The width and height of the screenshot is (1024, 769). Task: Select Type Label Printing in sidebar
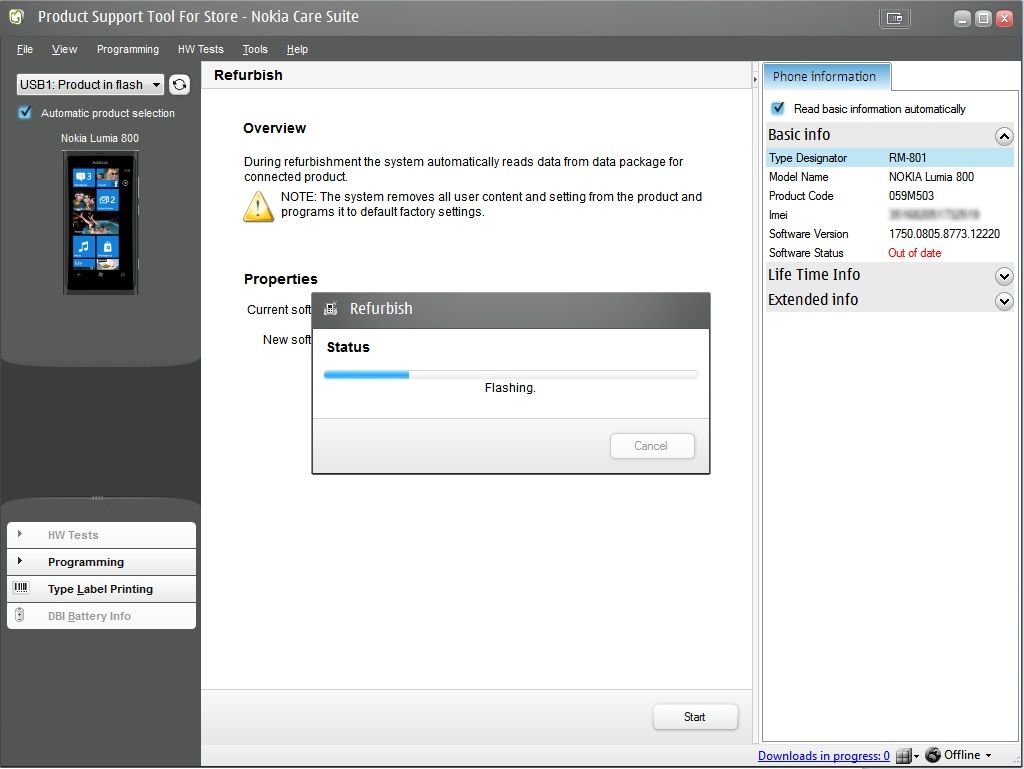click(x=101, y=589)
